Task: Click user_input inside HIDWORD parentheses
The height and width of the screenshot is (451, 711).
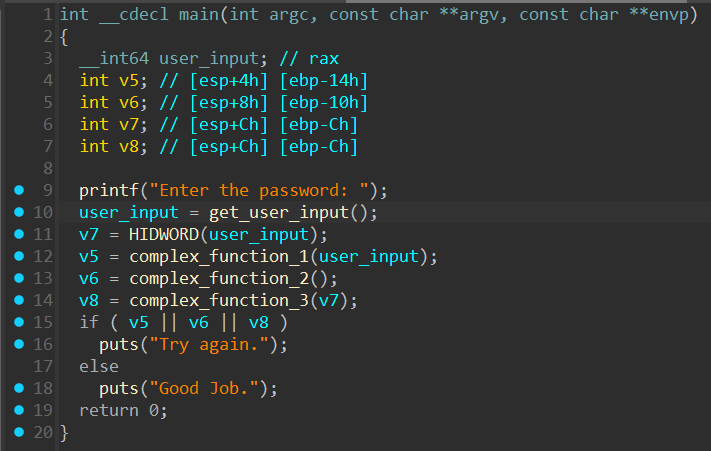Action: tap(258, 235)
